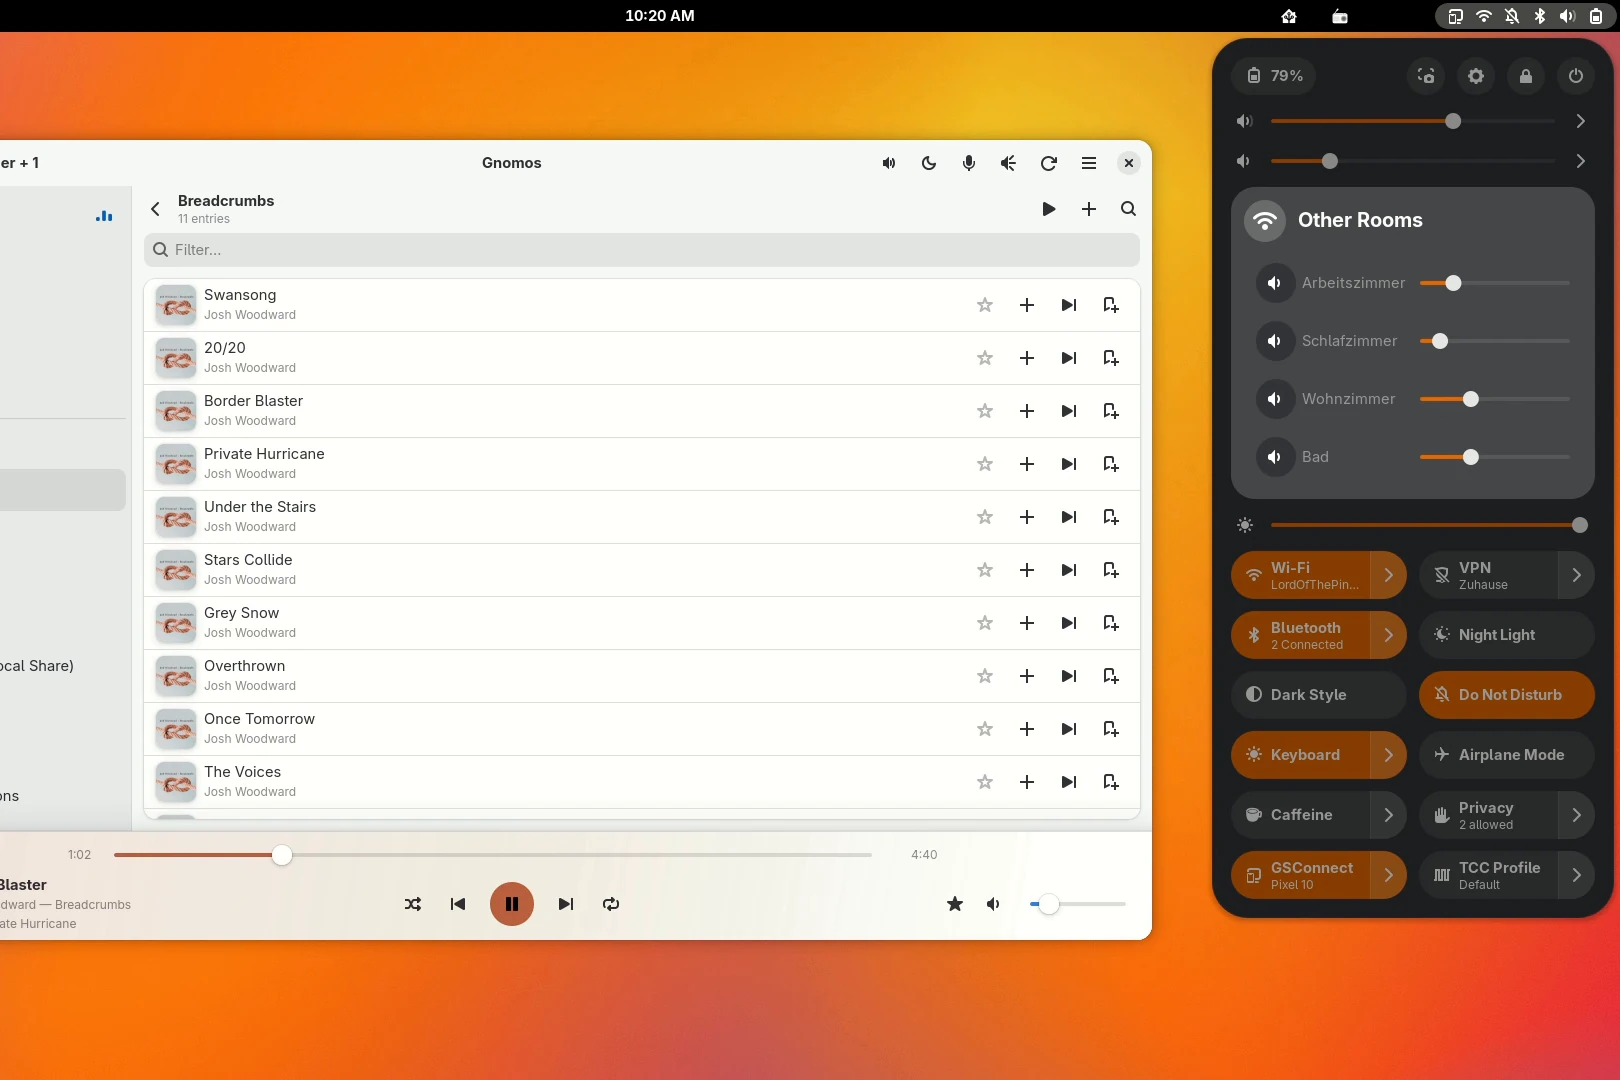Click the song progress seek bar

(493, 855)
